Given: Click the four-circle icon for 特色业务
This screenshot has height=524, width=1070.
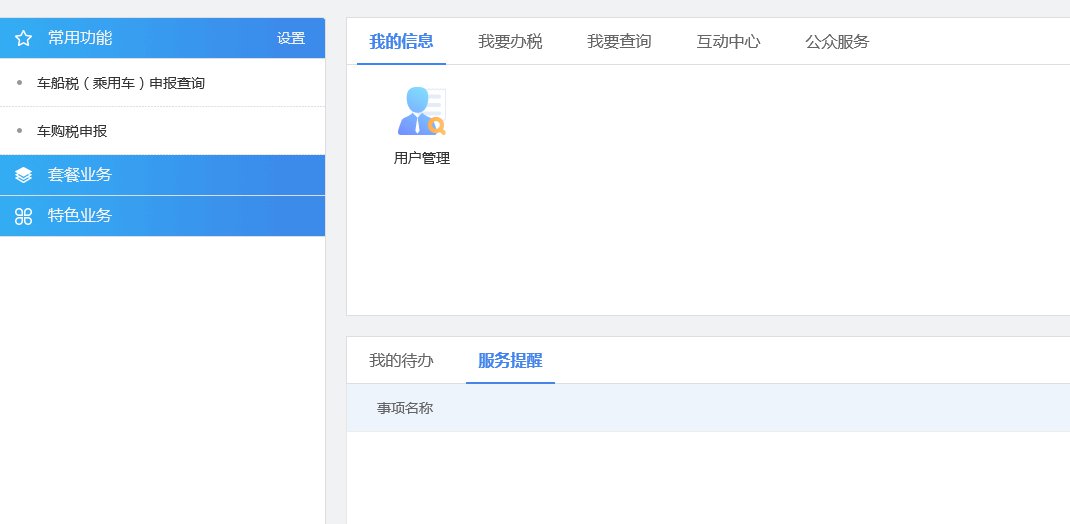Looking at the screenshot, I should [24, 216].
